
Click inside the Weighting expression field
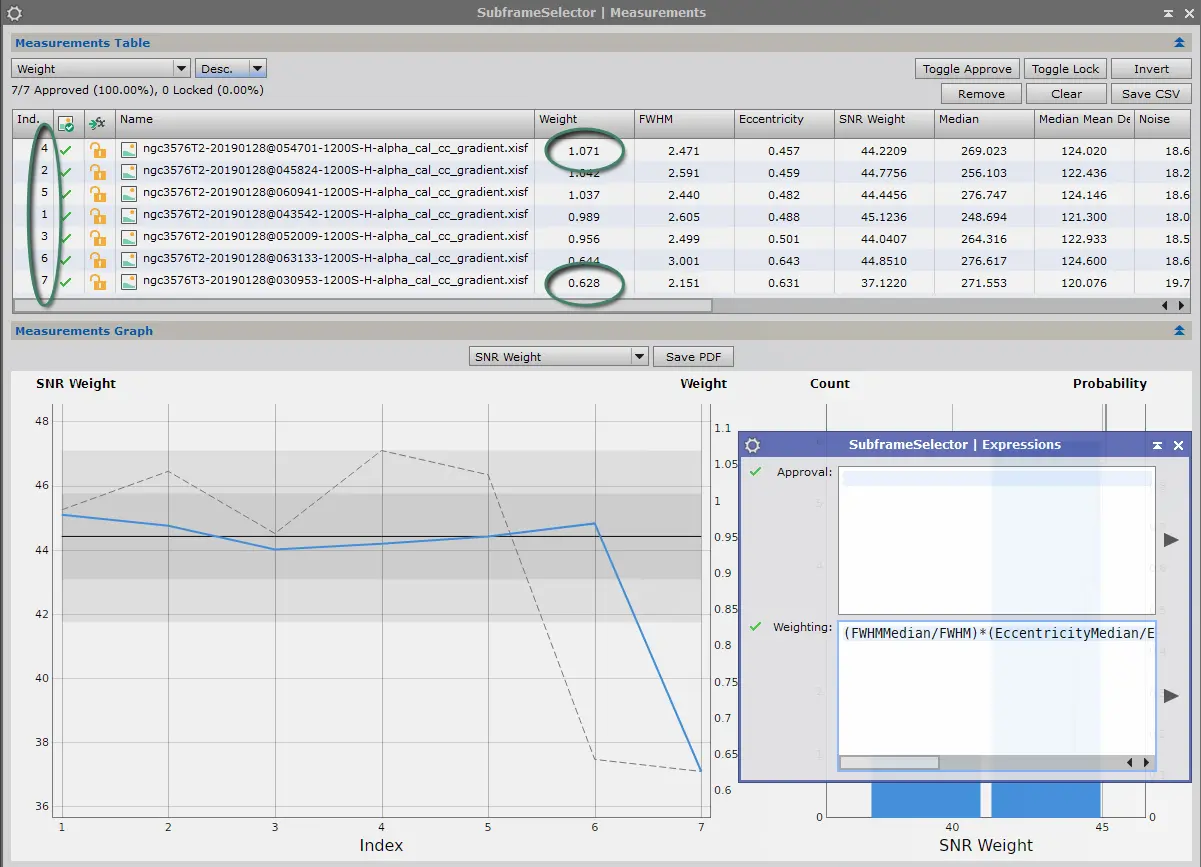click(x=996, y=687)
